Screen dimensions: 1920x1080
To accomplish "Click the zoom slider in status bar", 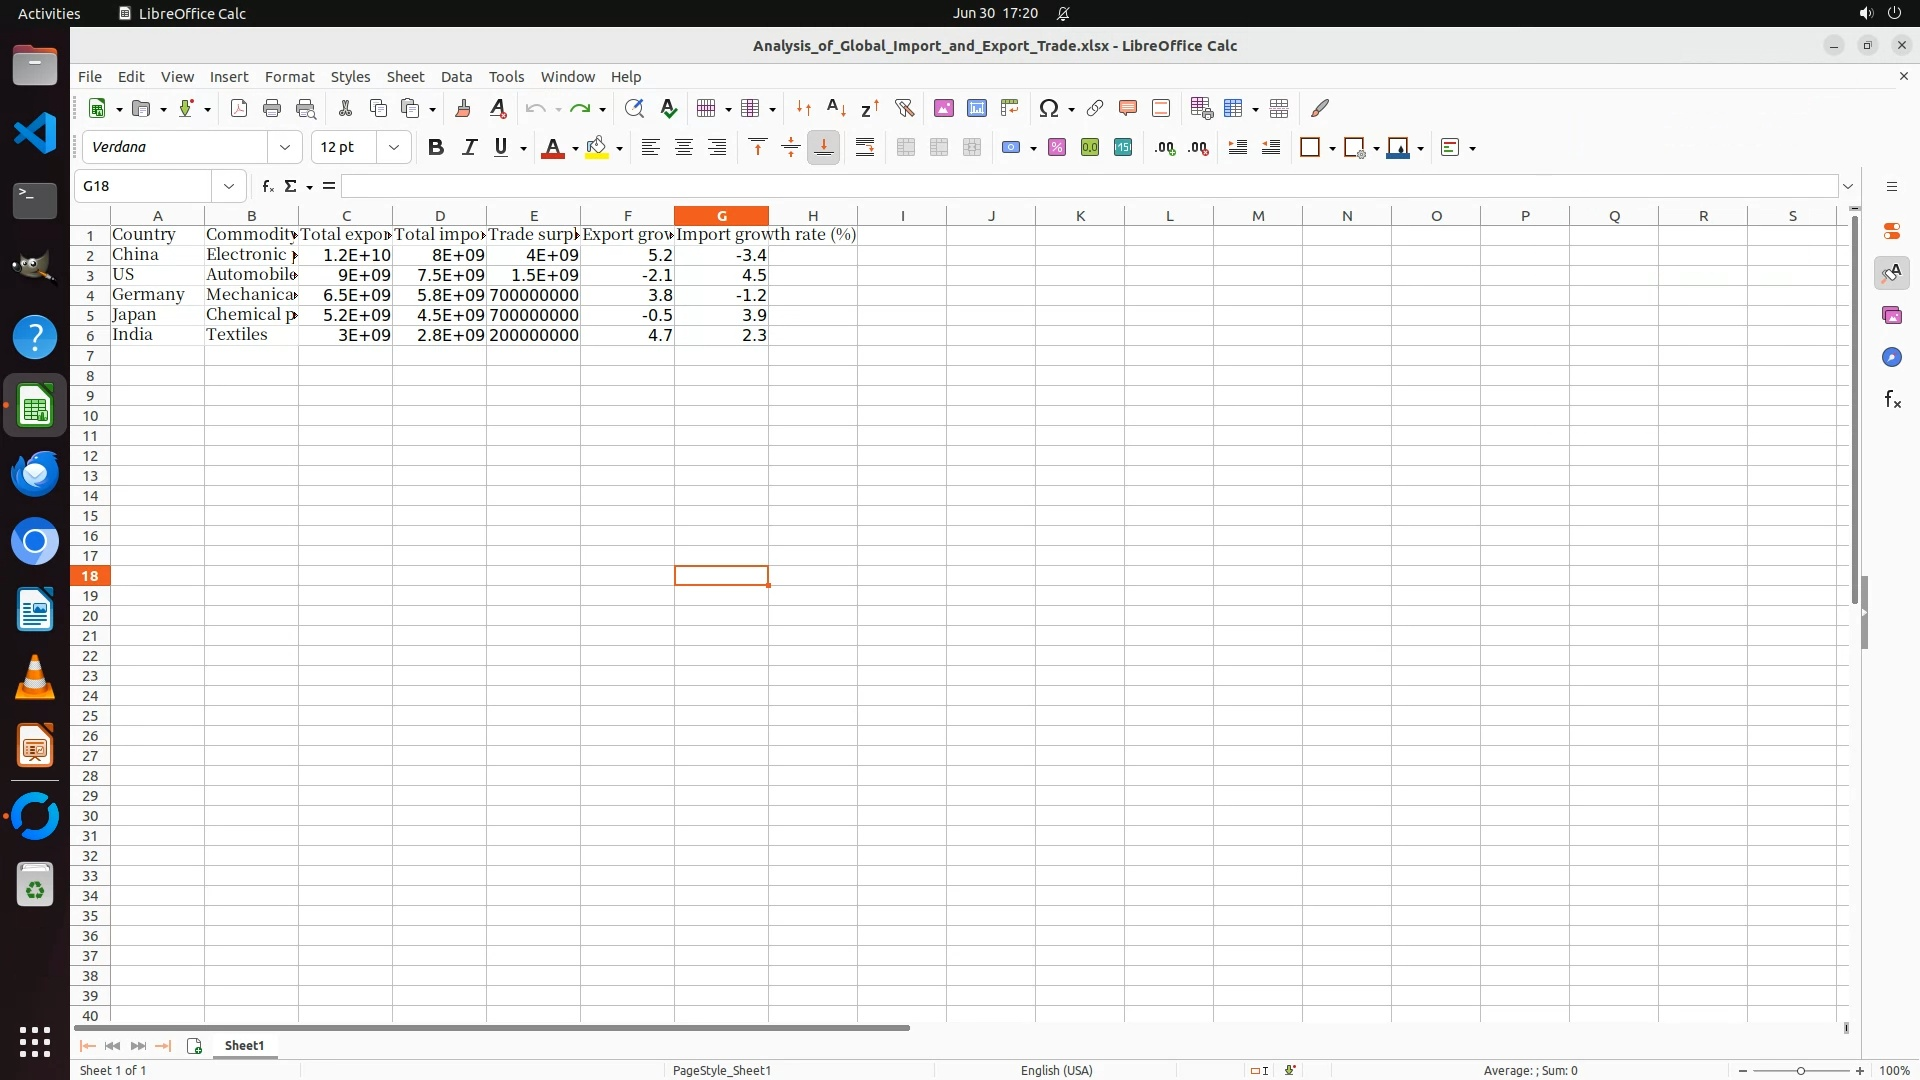I will tap(1800, 1071).
